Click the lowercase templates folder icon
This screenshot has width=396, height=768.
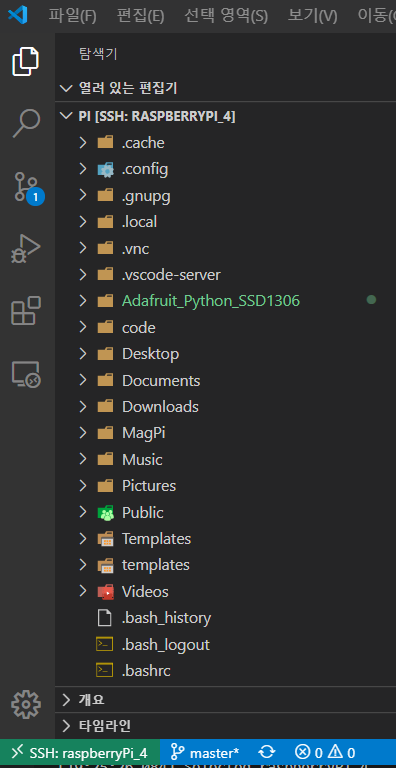pos(105,565)
